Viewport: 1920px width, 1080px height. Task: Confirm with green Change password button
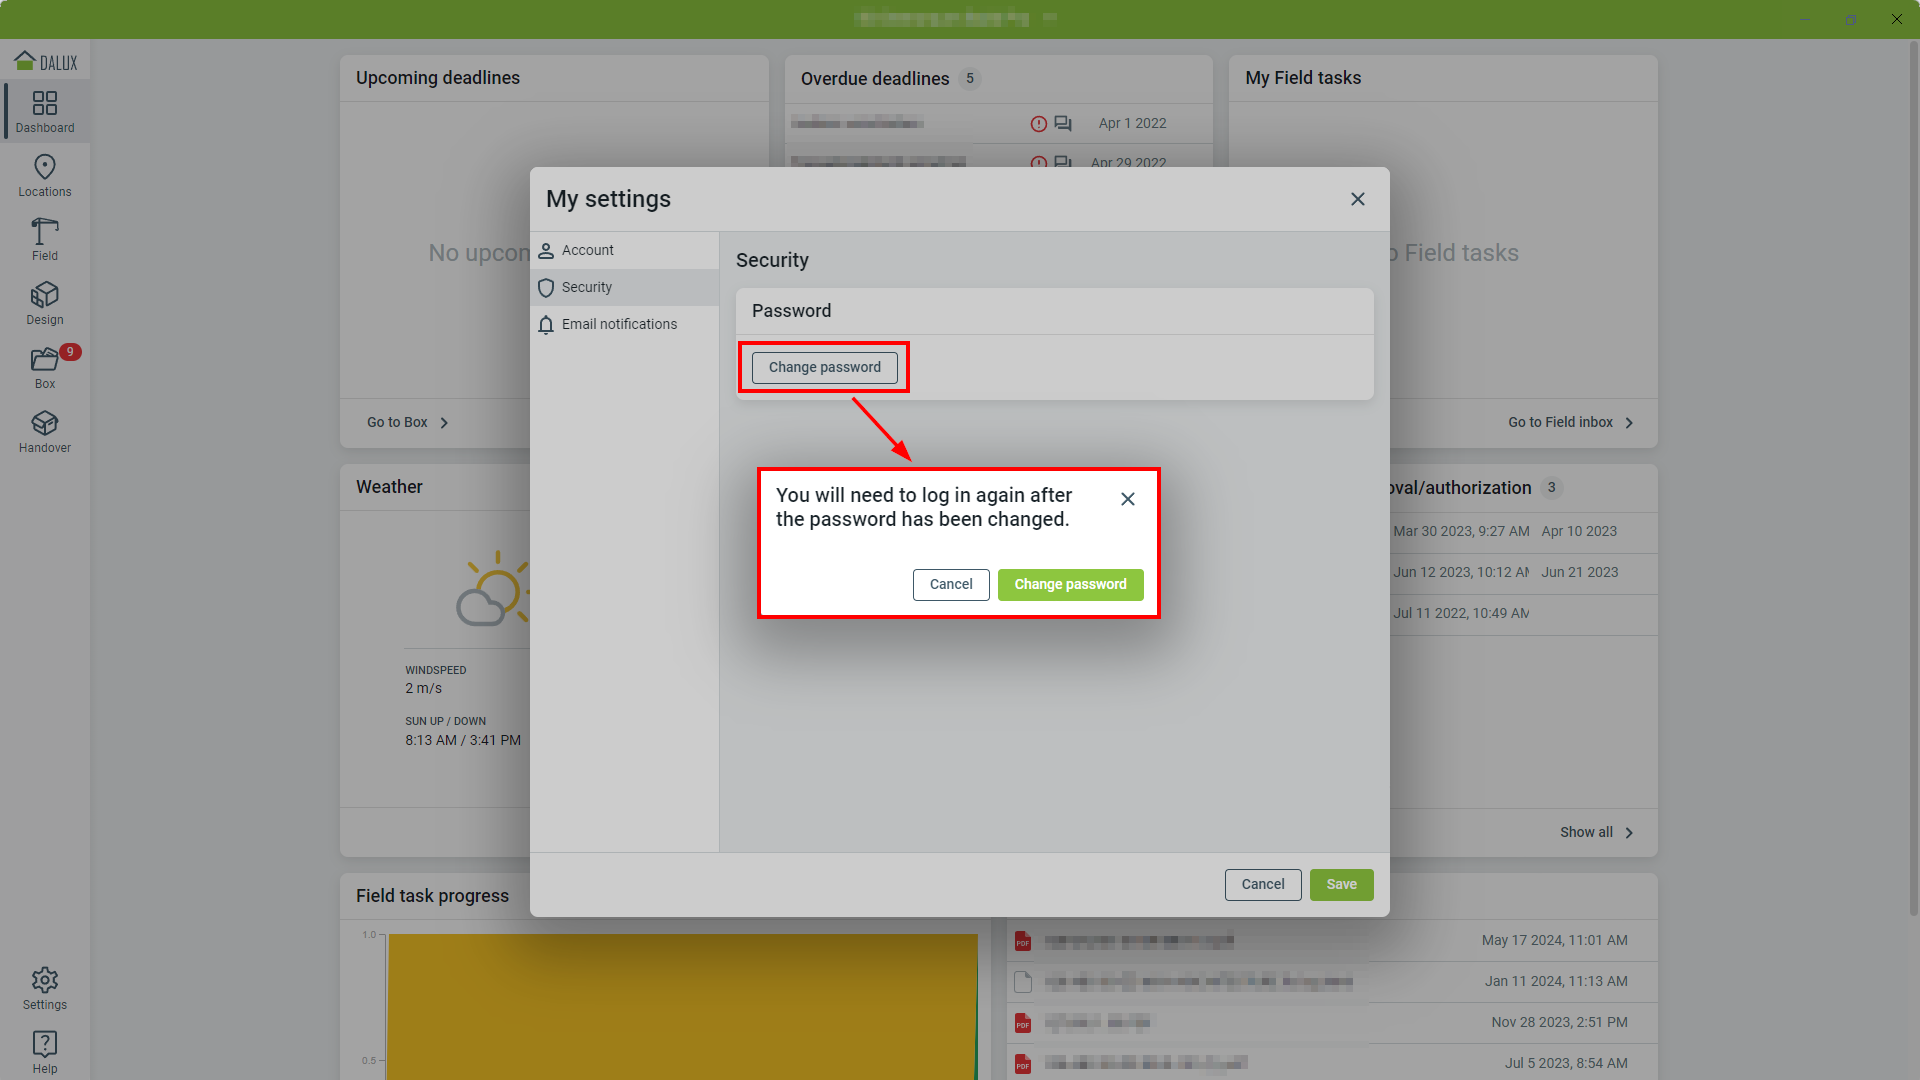[1070, 584]
